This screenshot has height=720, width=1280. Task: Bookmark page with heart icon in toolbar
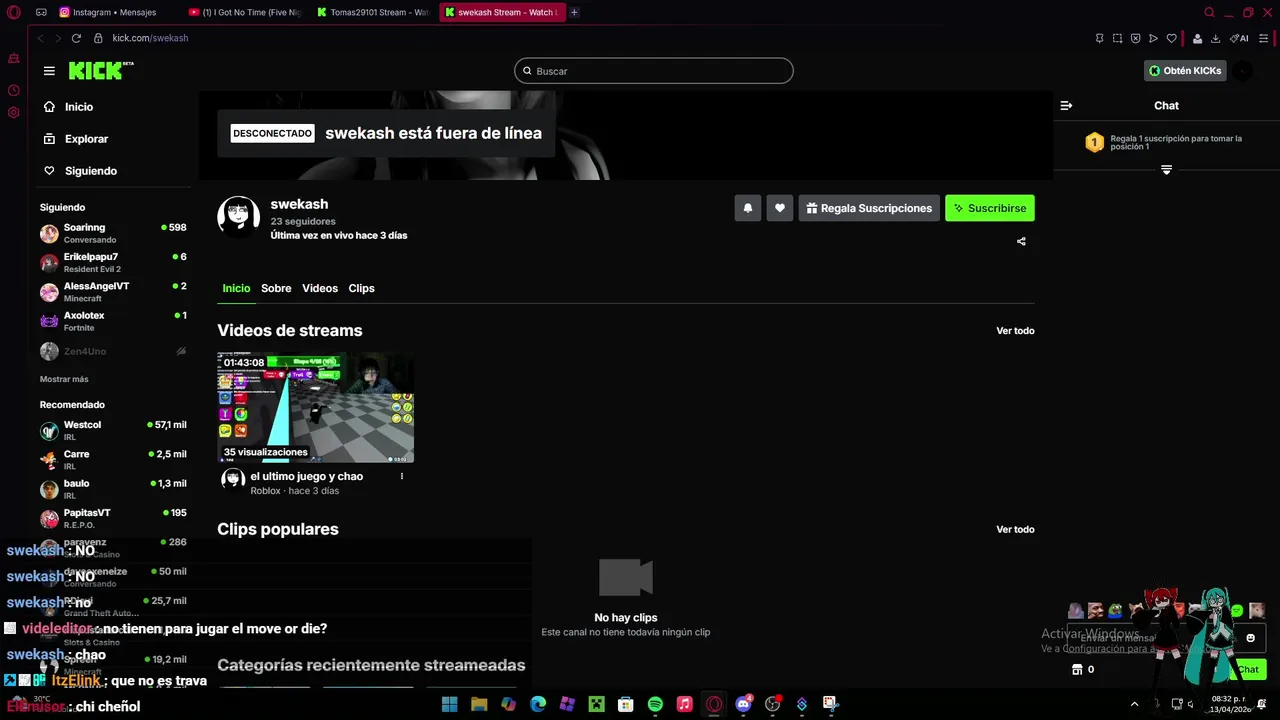pos(1171,38)
